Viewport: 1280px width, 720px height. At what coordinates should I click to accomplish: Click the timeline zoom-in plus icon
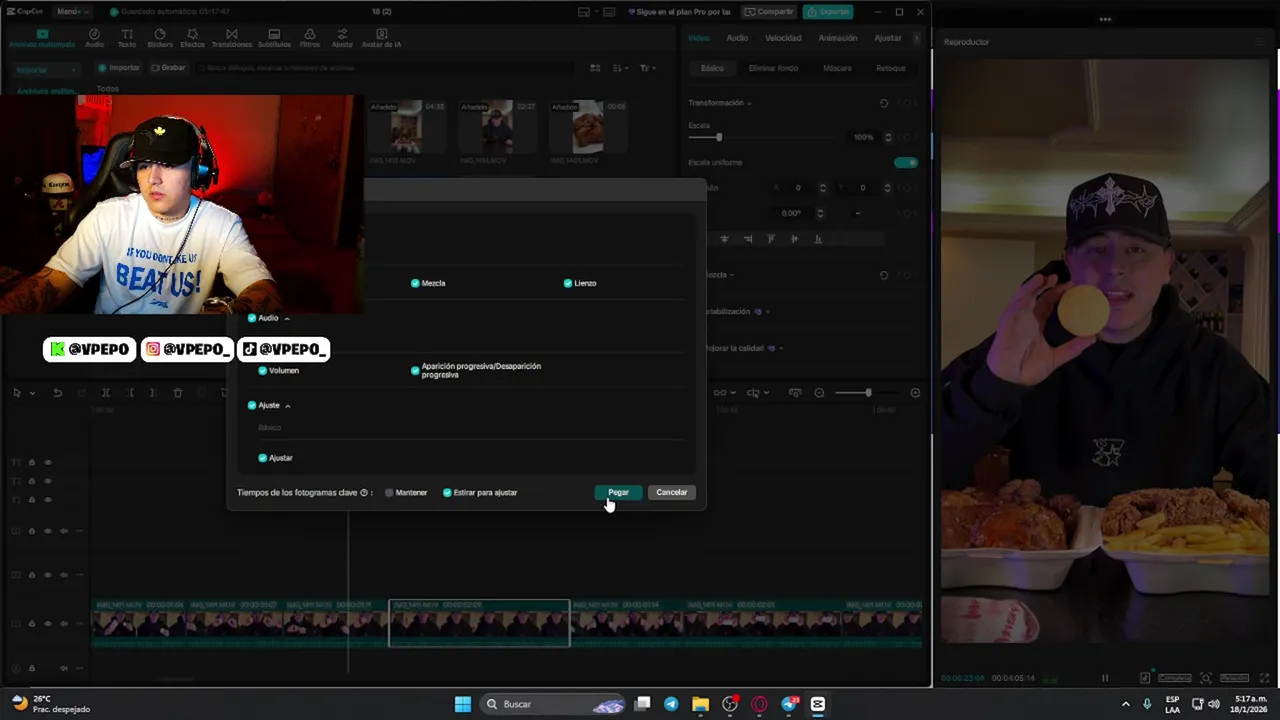(915, 393)
